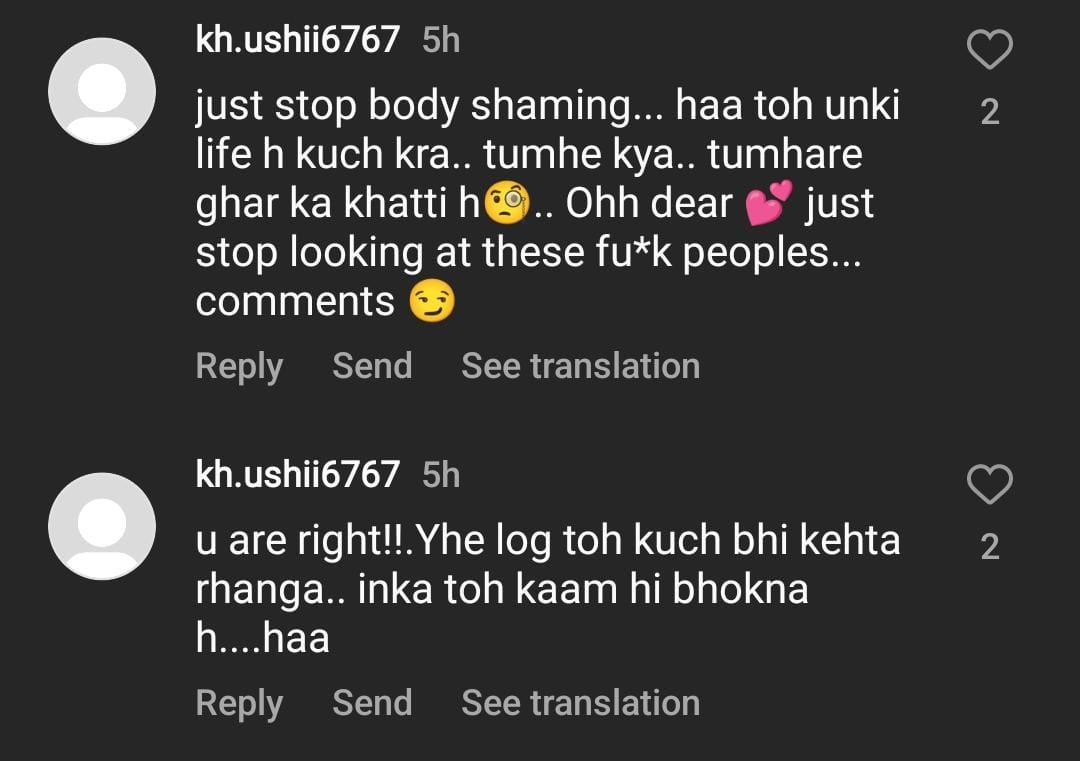The height and width of the screenshot is (761, 1080).
Task: See translation of the "u are right" comment
Action: [580, 703]
